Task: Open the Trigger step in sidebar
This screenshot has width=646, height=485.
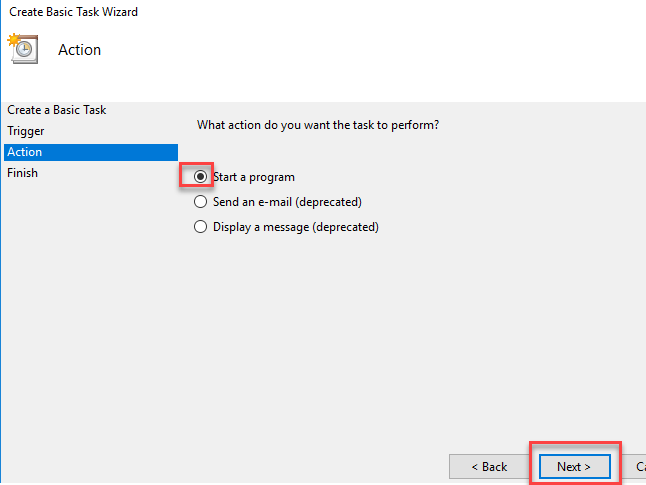Action: click(x=26, y=131)
